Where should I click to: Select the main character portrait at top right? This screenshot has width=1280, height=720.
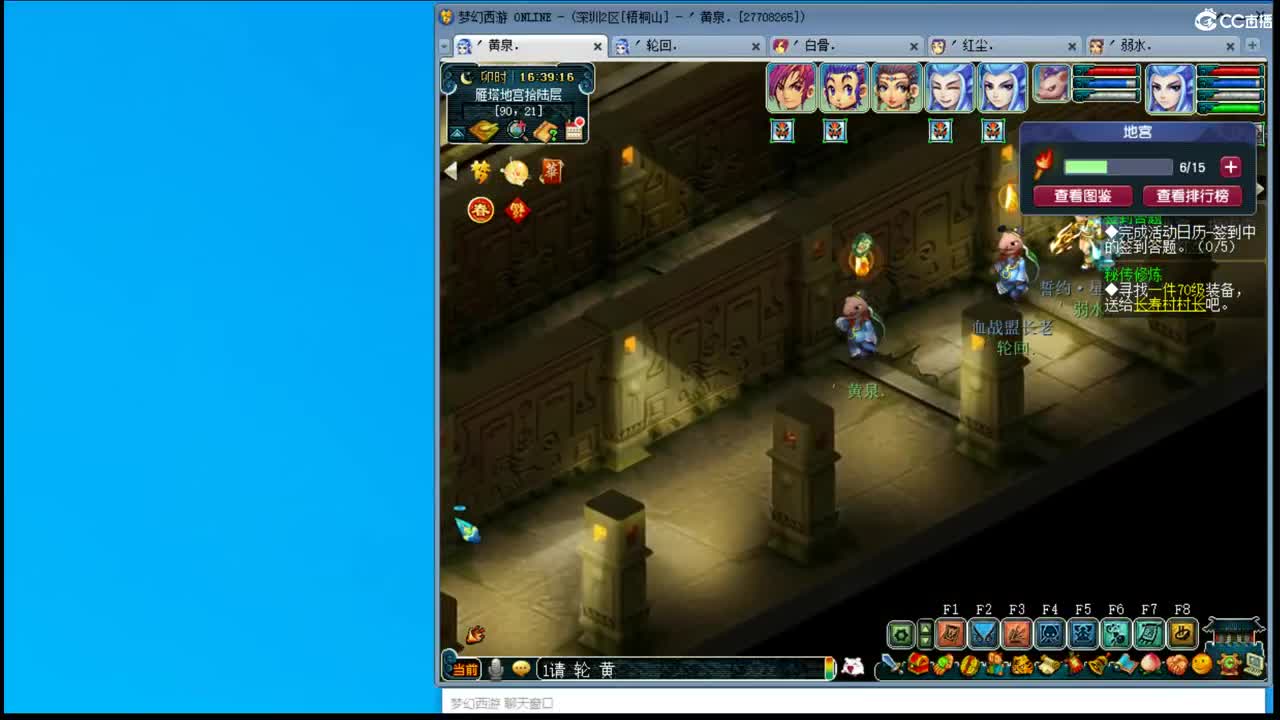pos(1170,89)
